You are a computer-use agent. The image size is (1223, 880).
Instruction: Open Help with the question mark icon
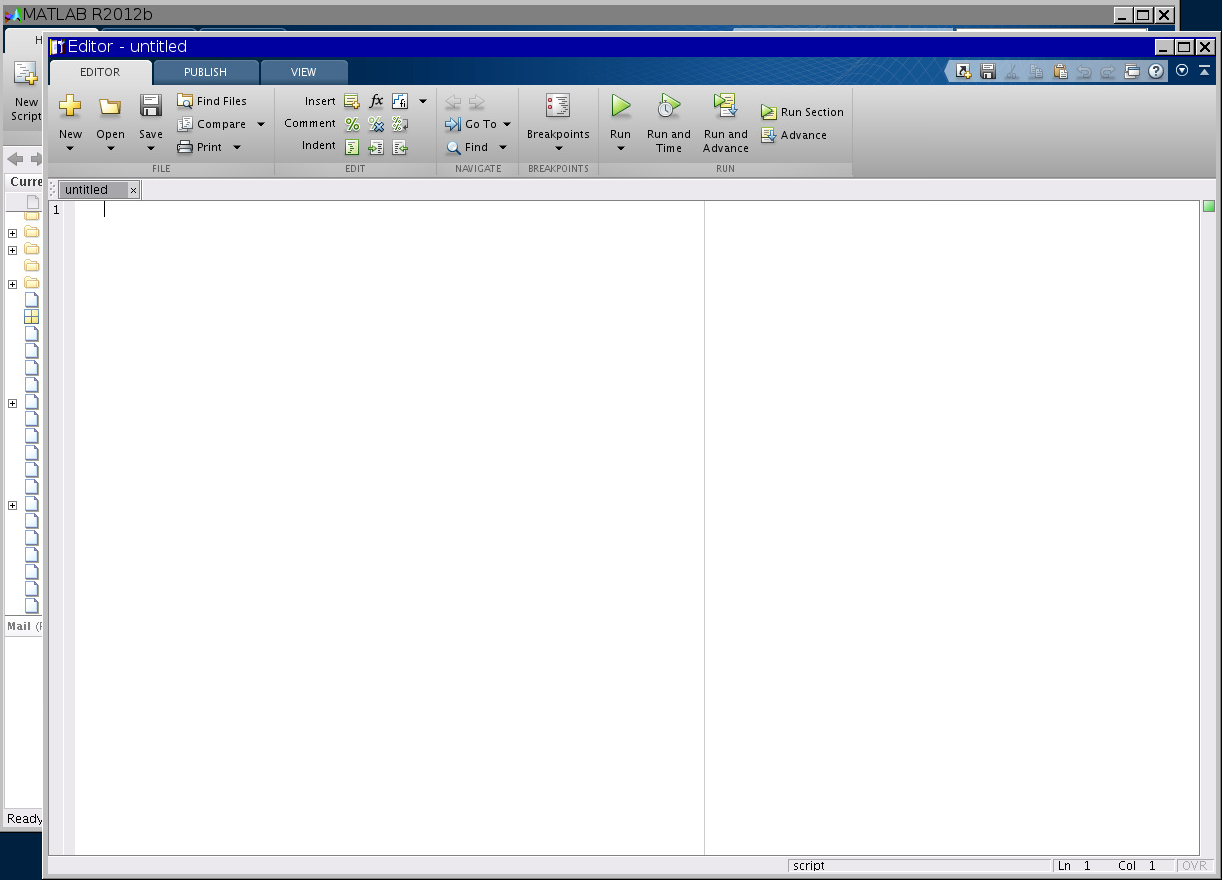1156,71
